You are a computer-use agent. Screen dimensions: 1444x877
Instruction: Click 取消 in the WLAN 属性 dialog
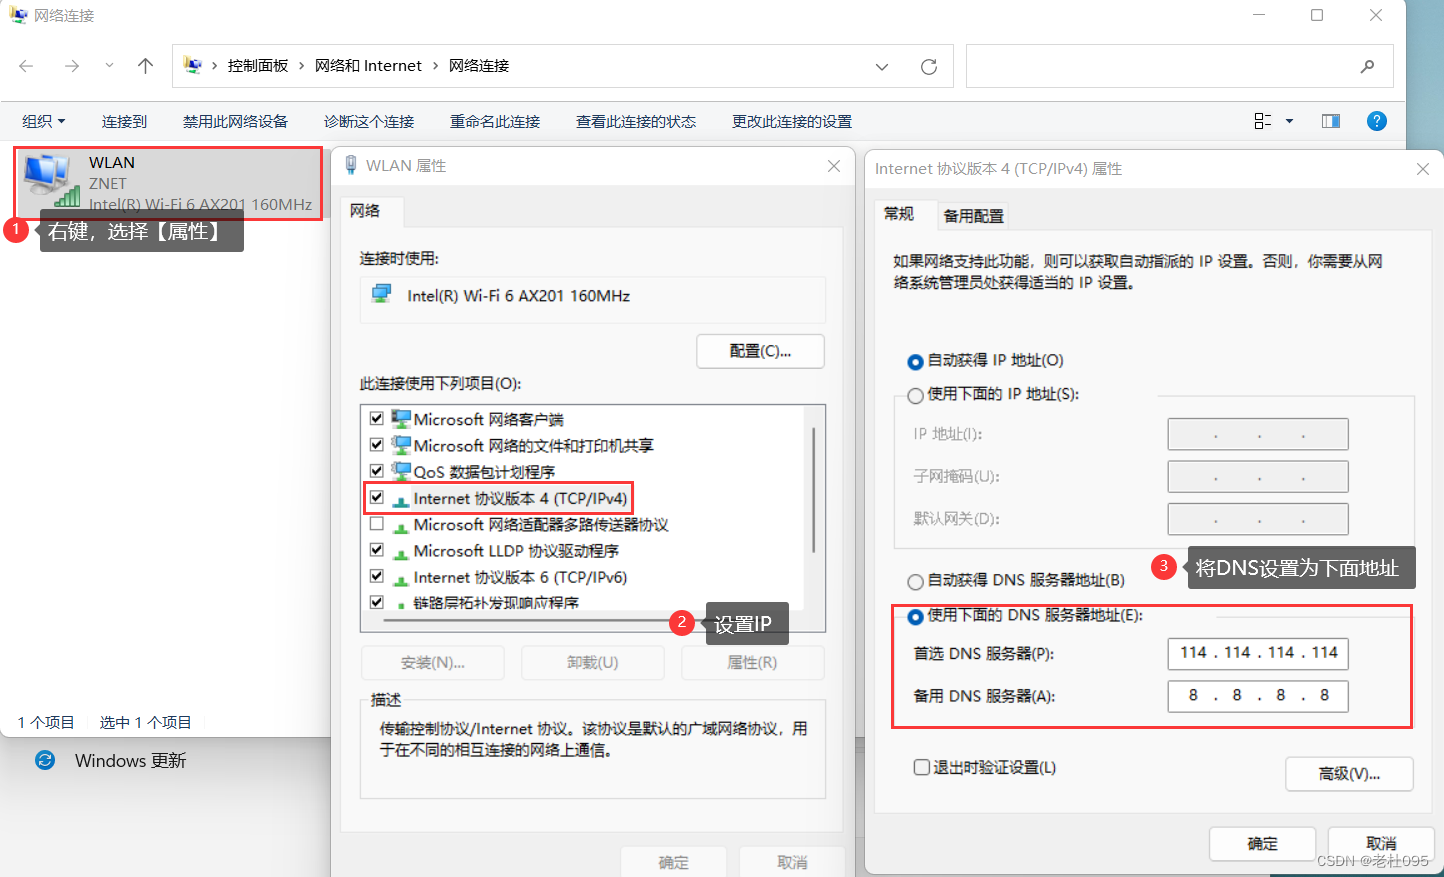(x=792, y=862)
